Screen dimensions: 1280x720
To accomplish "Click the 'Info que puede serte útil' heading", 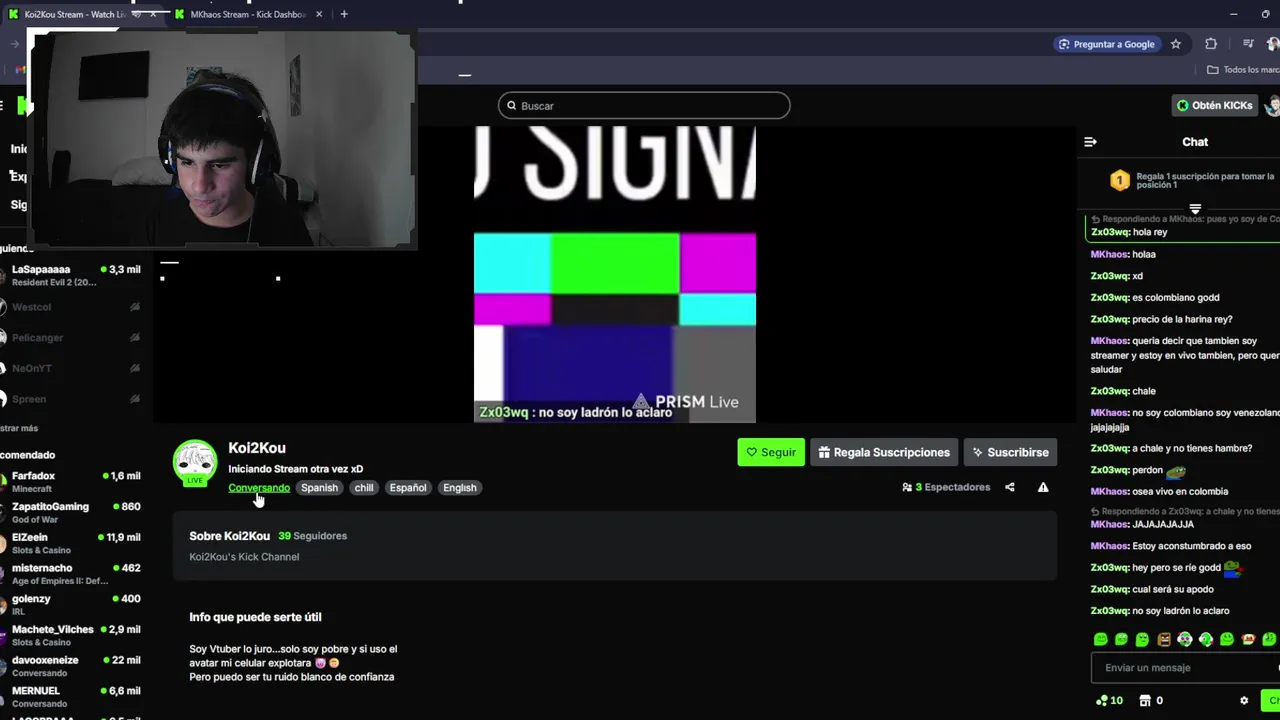I will pos(255,617).
